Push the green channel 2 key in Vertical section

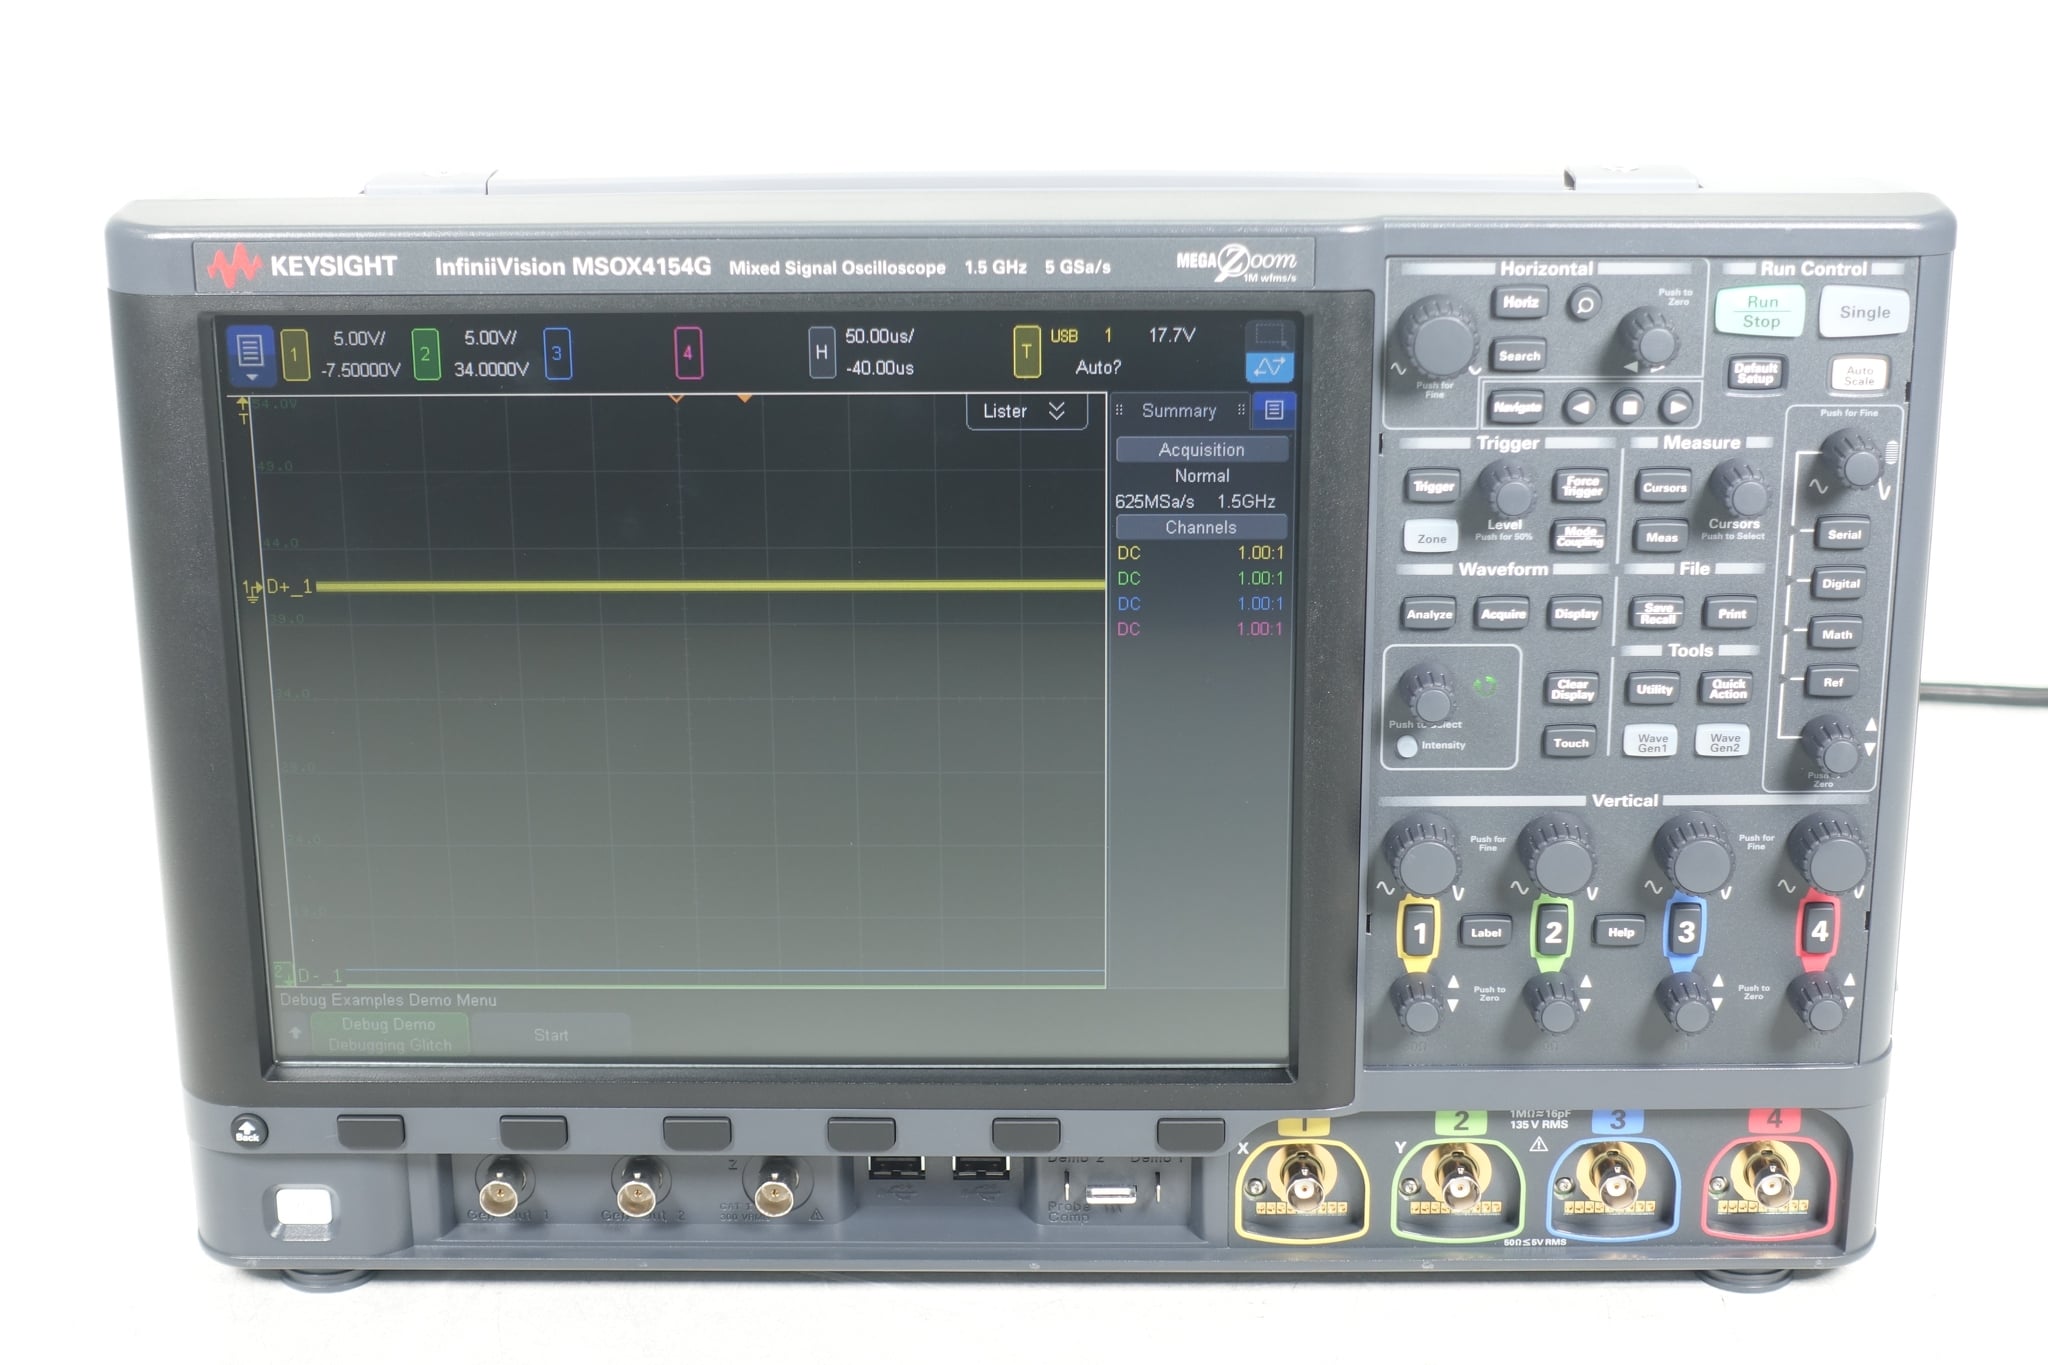[x=1552, y=933]
